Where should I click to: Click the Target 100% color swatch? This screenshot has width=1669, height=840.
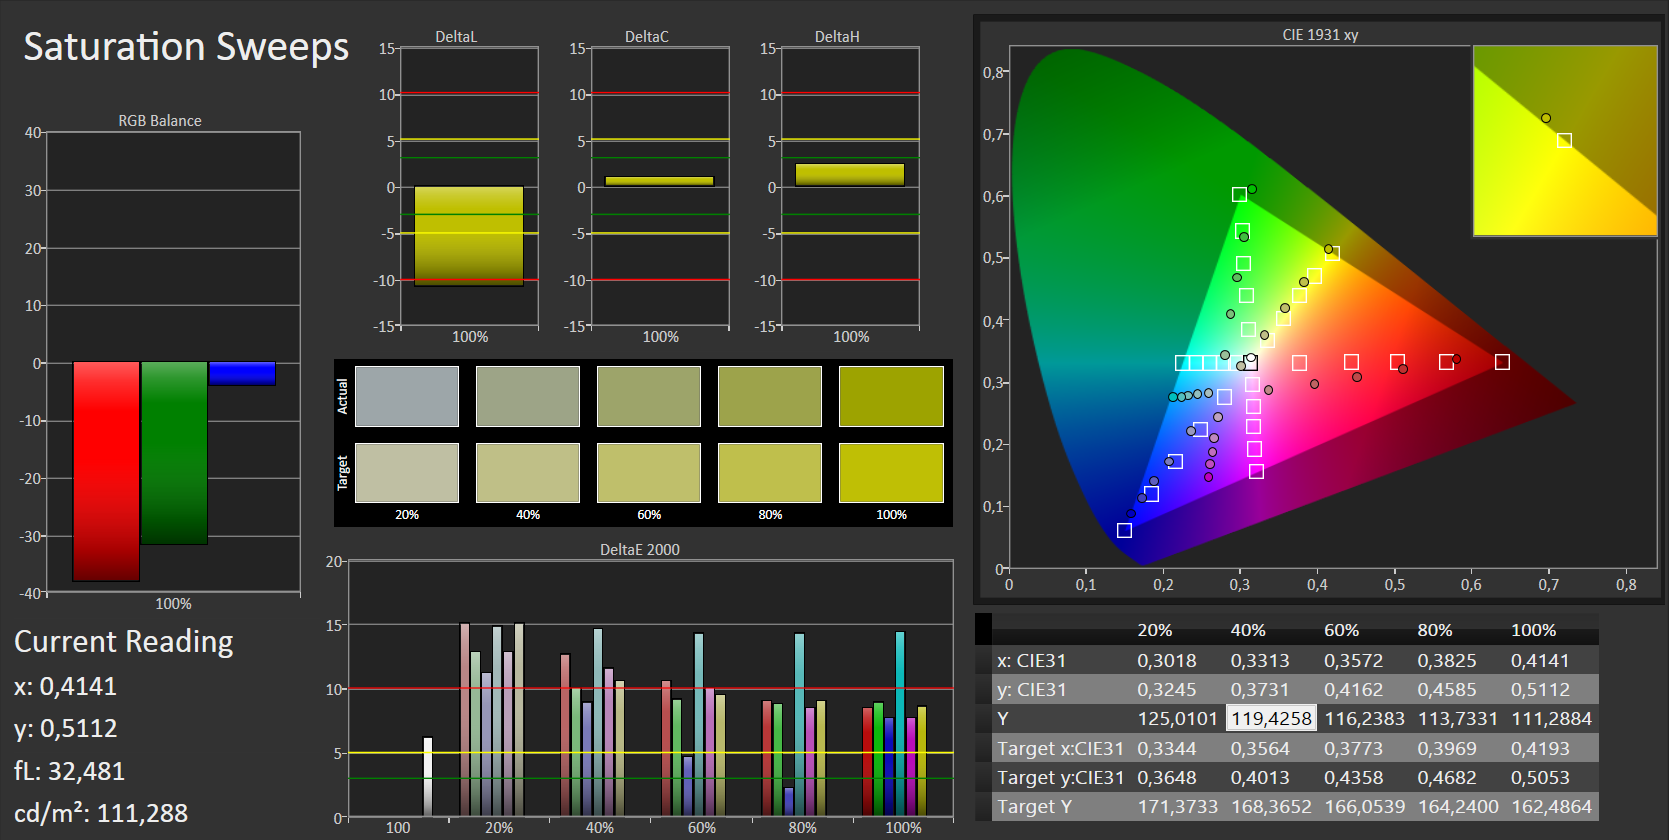891,473
